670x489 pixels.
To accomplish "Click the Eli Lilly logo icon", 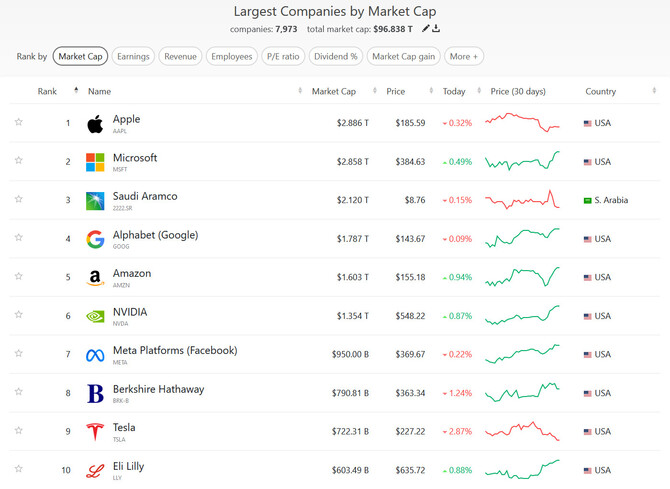I will coord(95,471).
